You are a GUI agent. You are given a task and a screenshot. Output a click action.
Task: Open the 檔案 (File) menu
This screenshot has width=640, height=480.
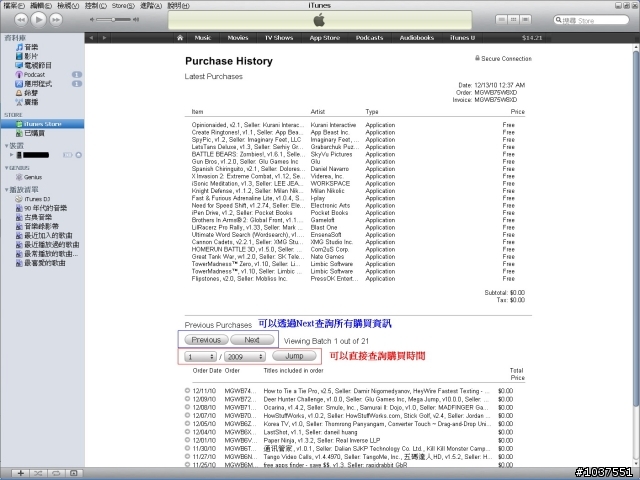pyautogui.click(x=14, y=6)
